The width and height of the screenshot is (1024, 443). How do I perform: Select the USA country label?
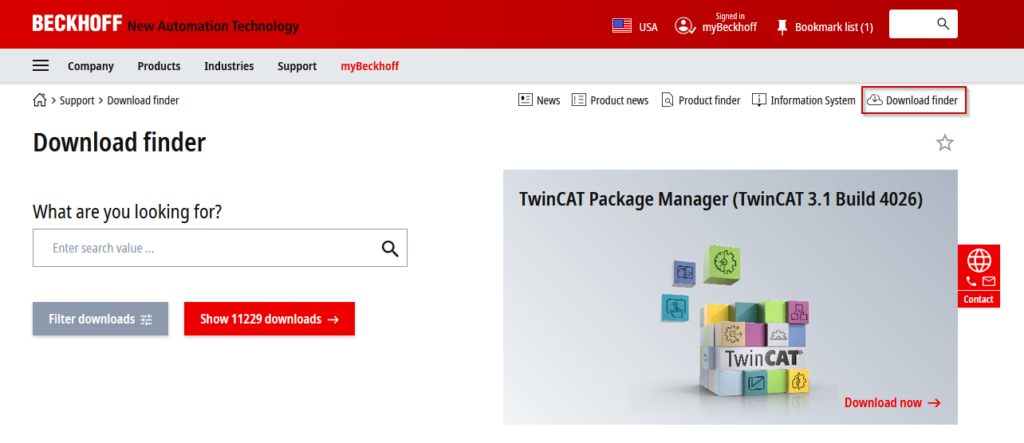coord(648,27)
